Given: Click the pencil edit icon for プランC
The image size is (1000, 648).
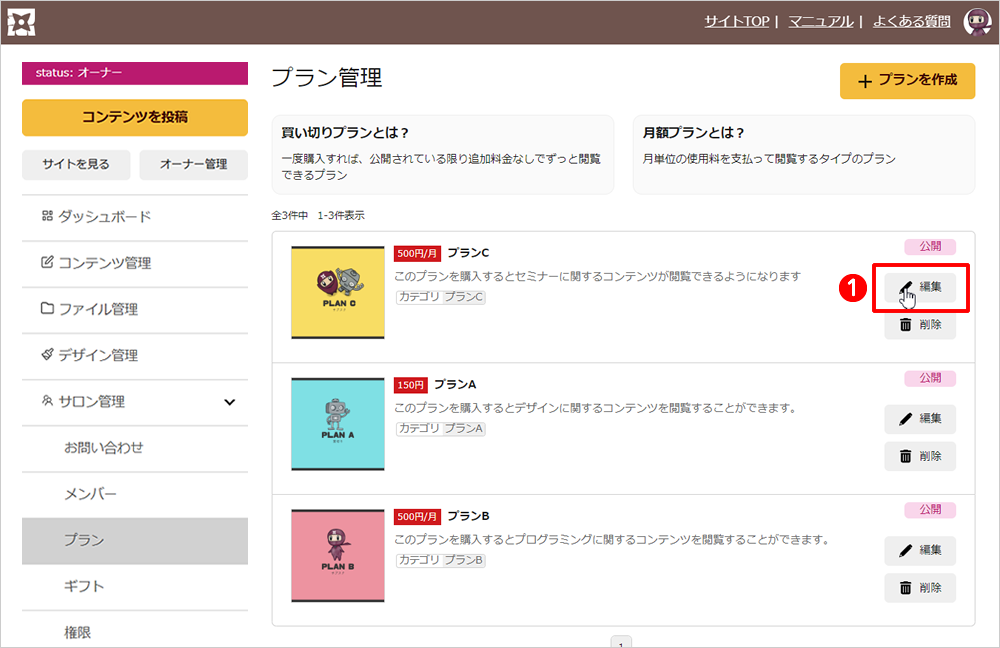Looking at the screenshot, I should pos(906,287).
